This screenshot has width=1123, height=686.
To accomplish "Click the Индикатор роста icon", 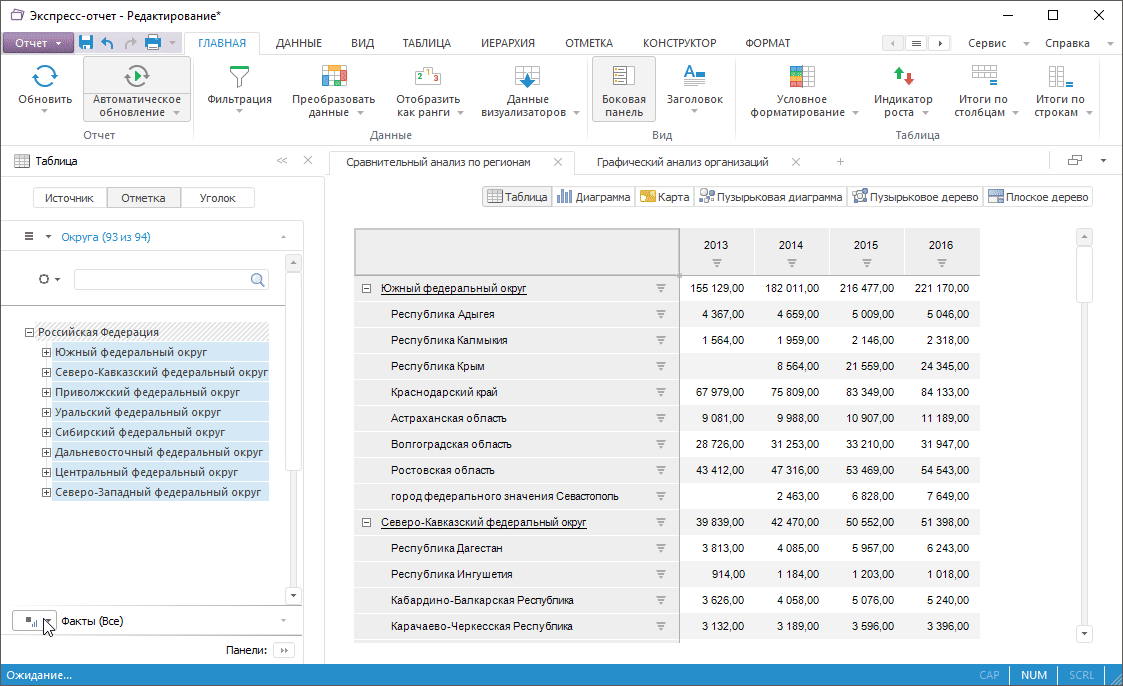I will point(903,76).
